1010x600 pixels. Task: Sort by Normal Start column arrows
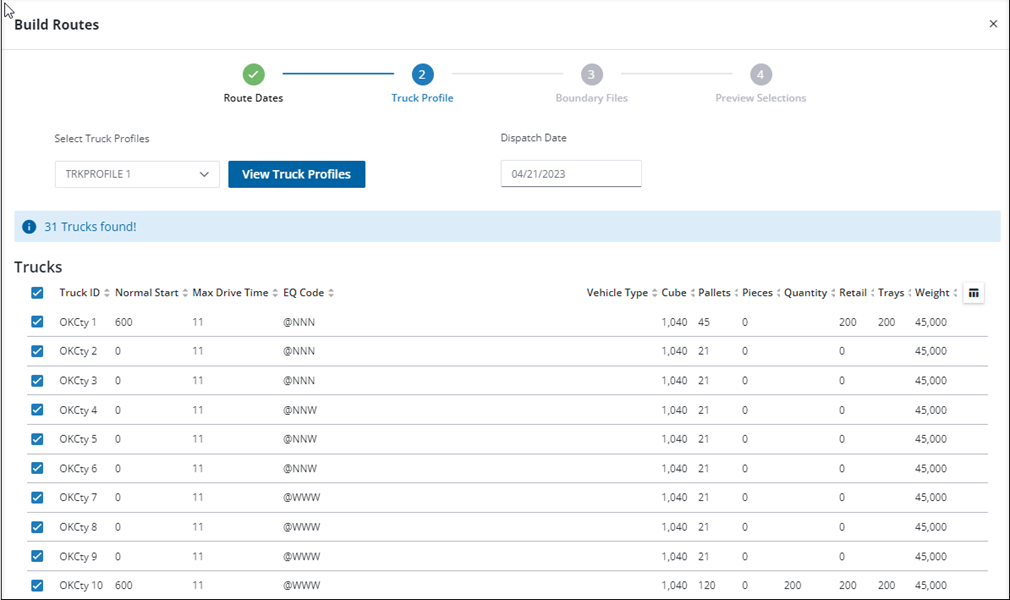pyautogui.click(x=185, y=293)
